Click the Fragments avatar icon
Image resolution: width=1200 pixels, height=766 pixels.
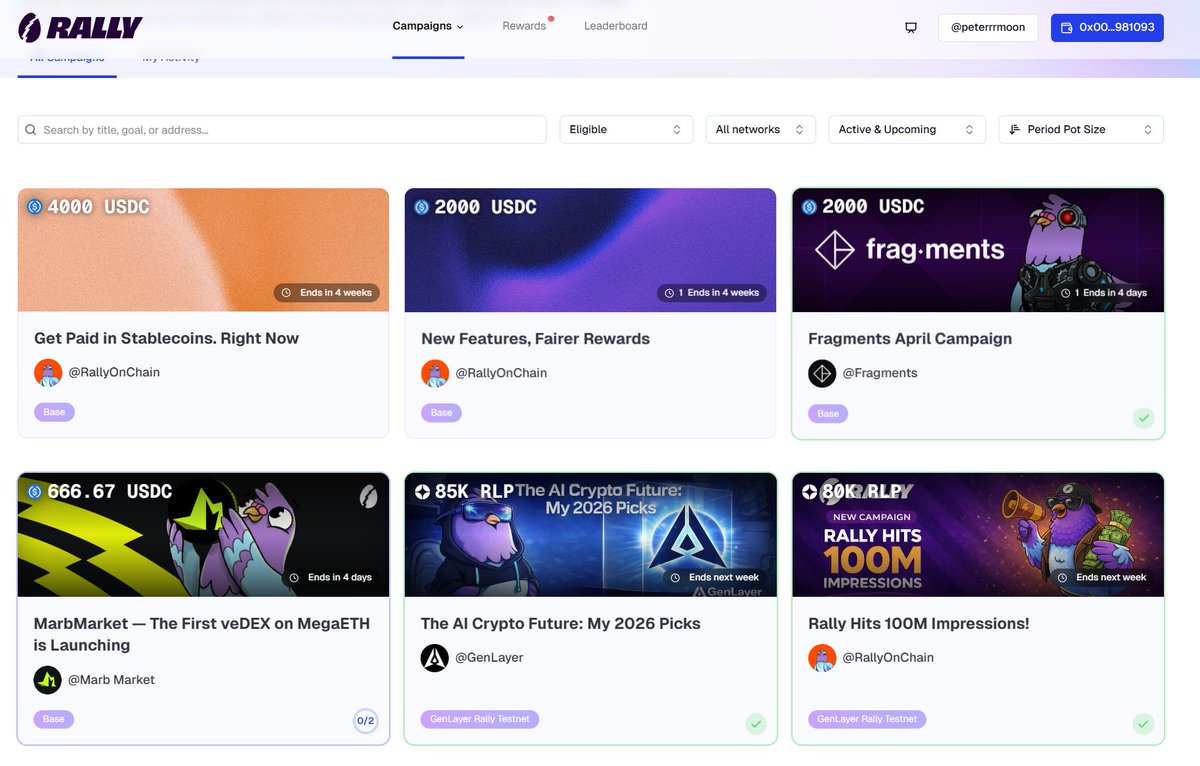pyautogui.click(x=822, y=373)
